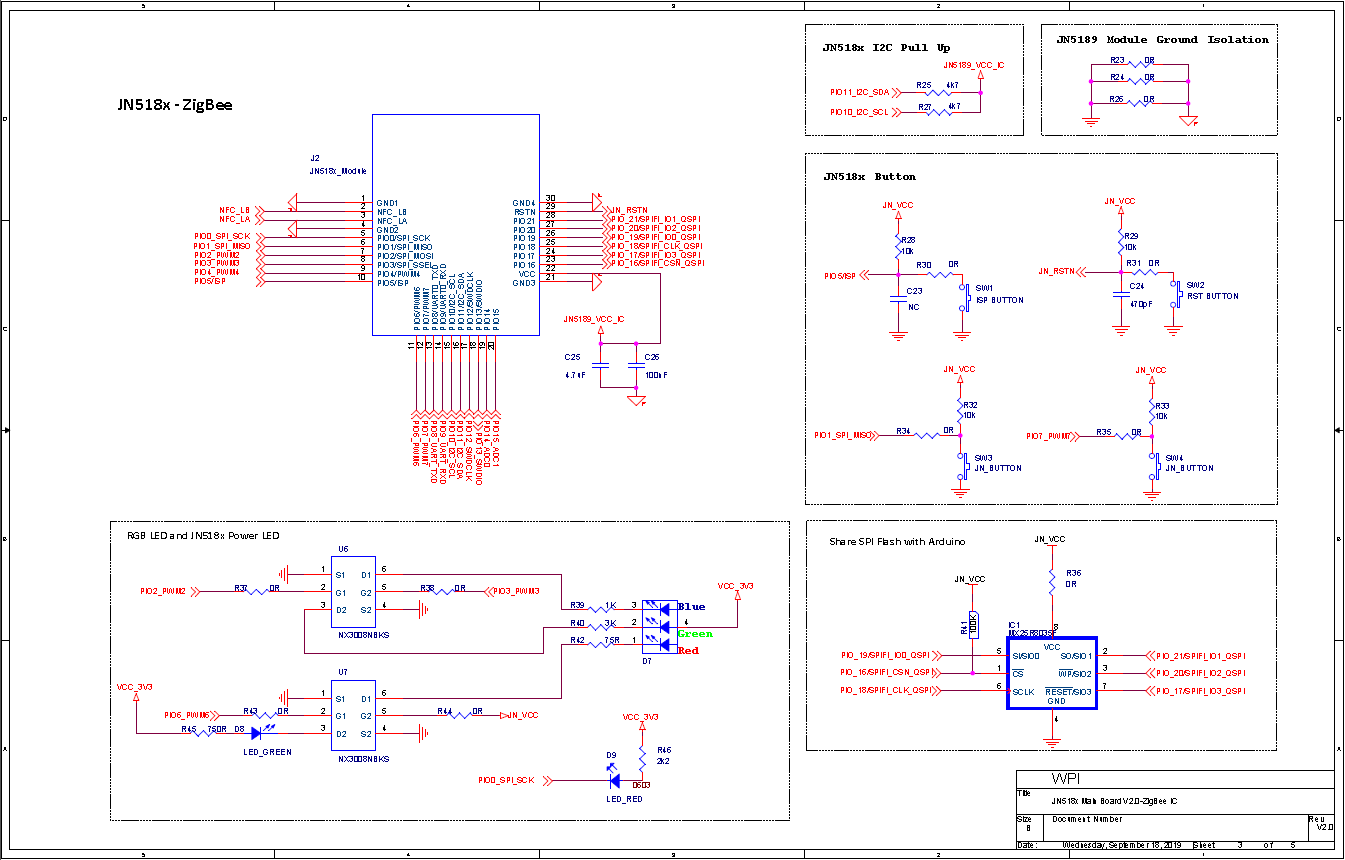Click the J2 JN518x module body
The image size is (1345, 860).
[456, 224]
